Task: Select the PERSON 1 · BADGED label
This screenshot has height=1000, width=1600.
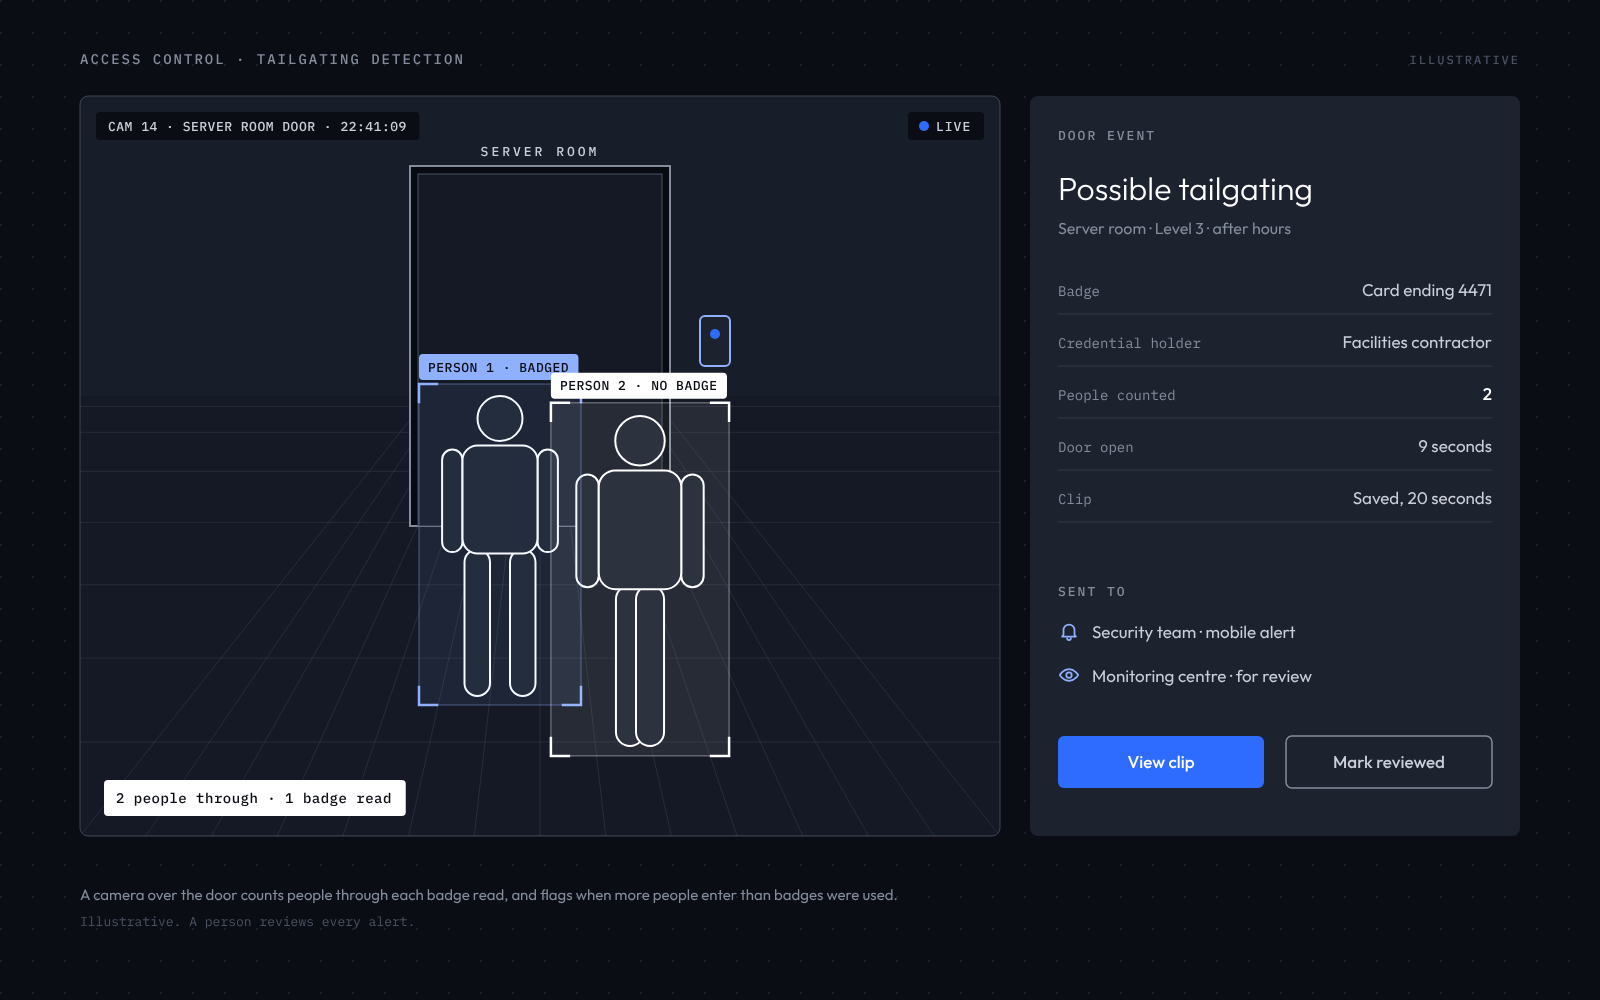Action: (498, 367)
